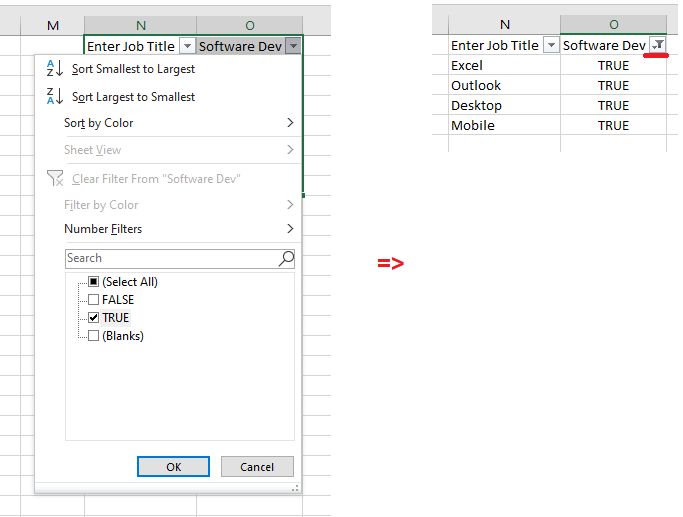683x517 pixels.
Task: Expand the Sort by Color submenu arrow
Action: tap(290, 123)
